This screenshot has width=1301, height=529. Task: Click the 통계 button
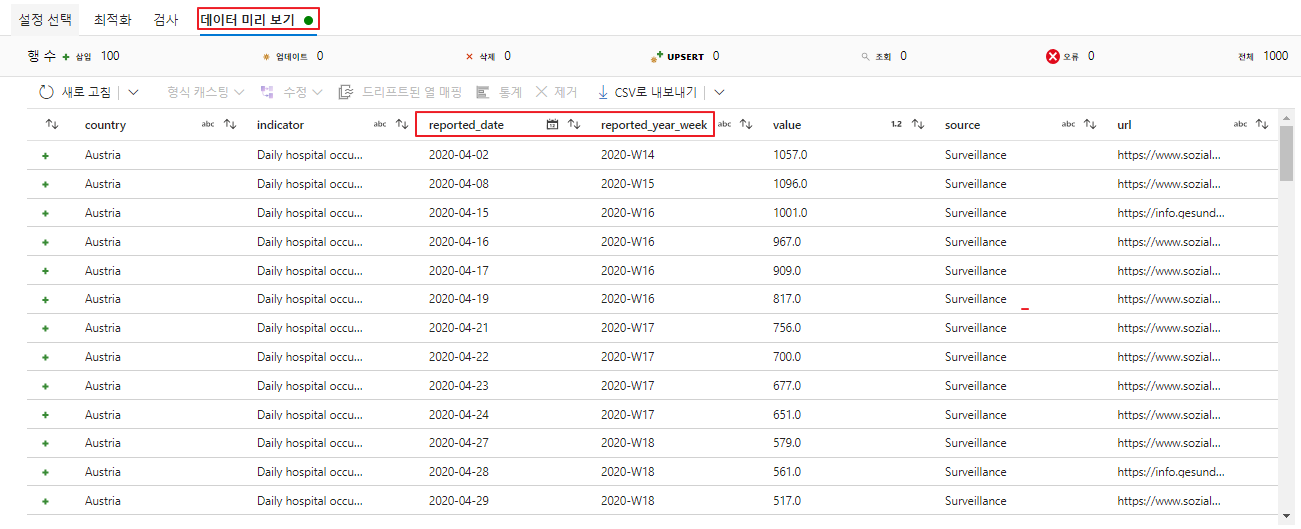tap(499, 92)
